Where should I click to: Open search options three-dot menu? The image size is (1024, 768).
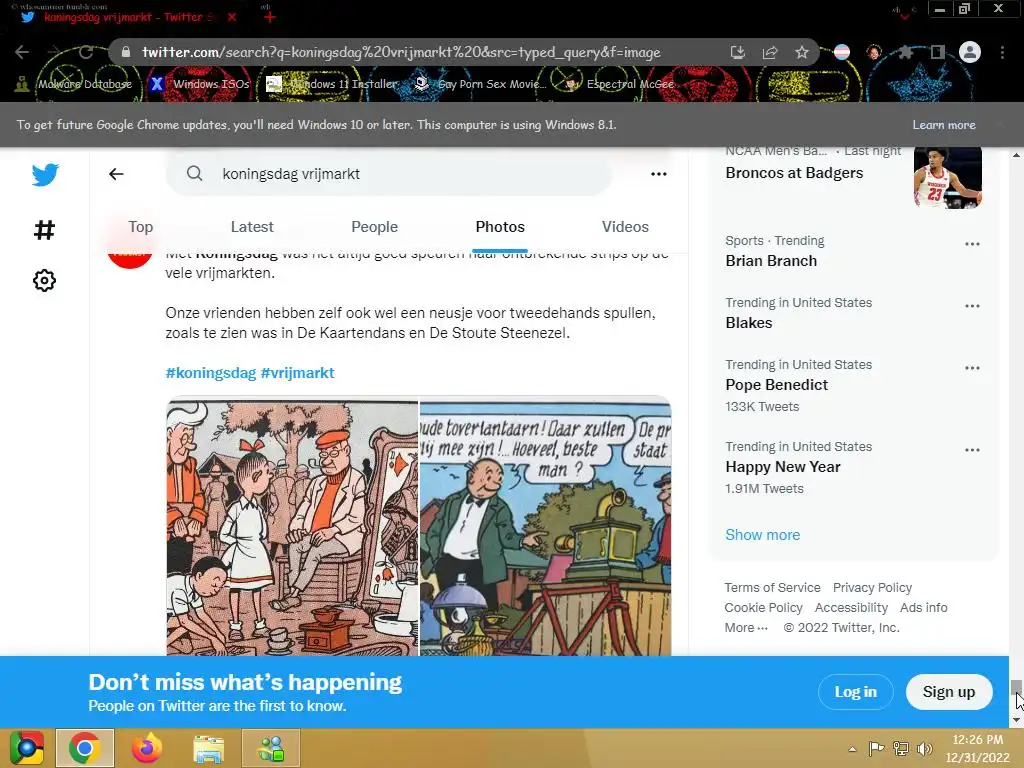pyautogui.click(x=658, y=174)
